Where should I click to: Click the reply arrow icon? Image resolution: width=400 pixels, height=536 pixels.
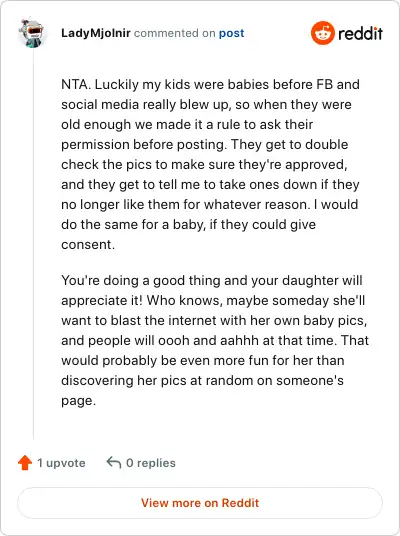[x=114, y=463]
